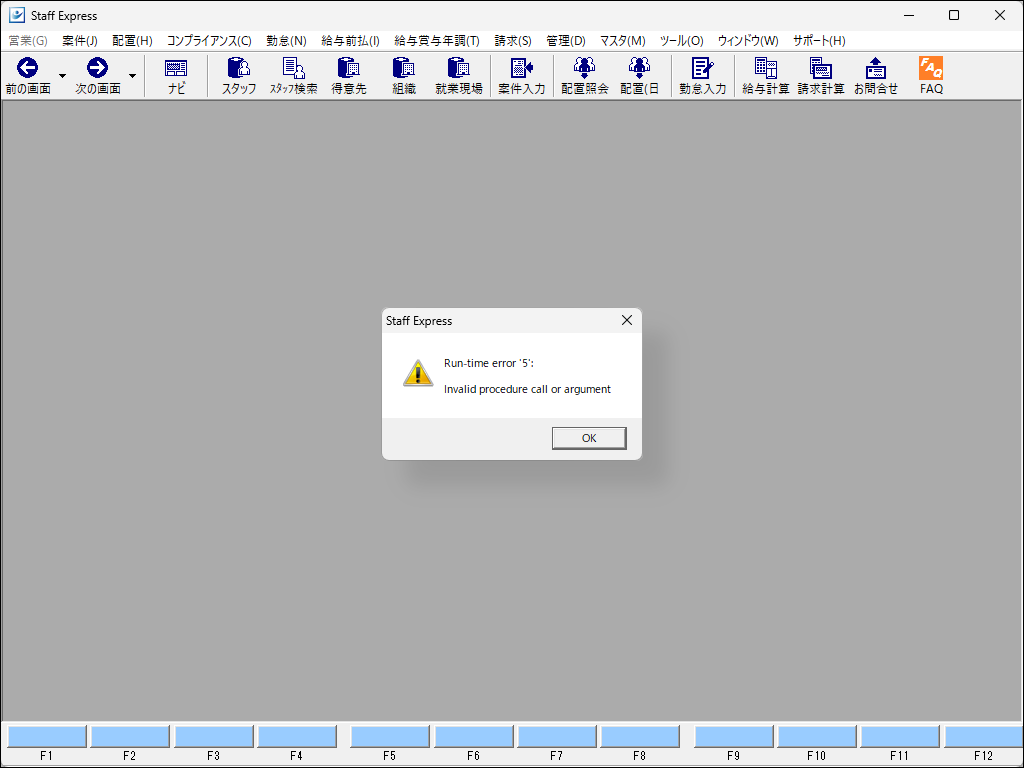Maximize the Staff Express main window
The width and height of the screenshot is (1024, 768).
(954, 15)
